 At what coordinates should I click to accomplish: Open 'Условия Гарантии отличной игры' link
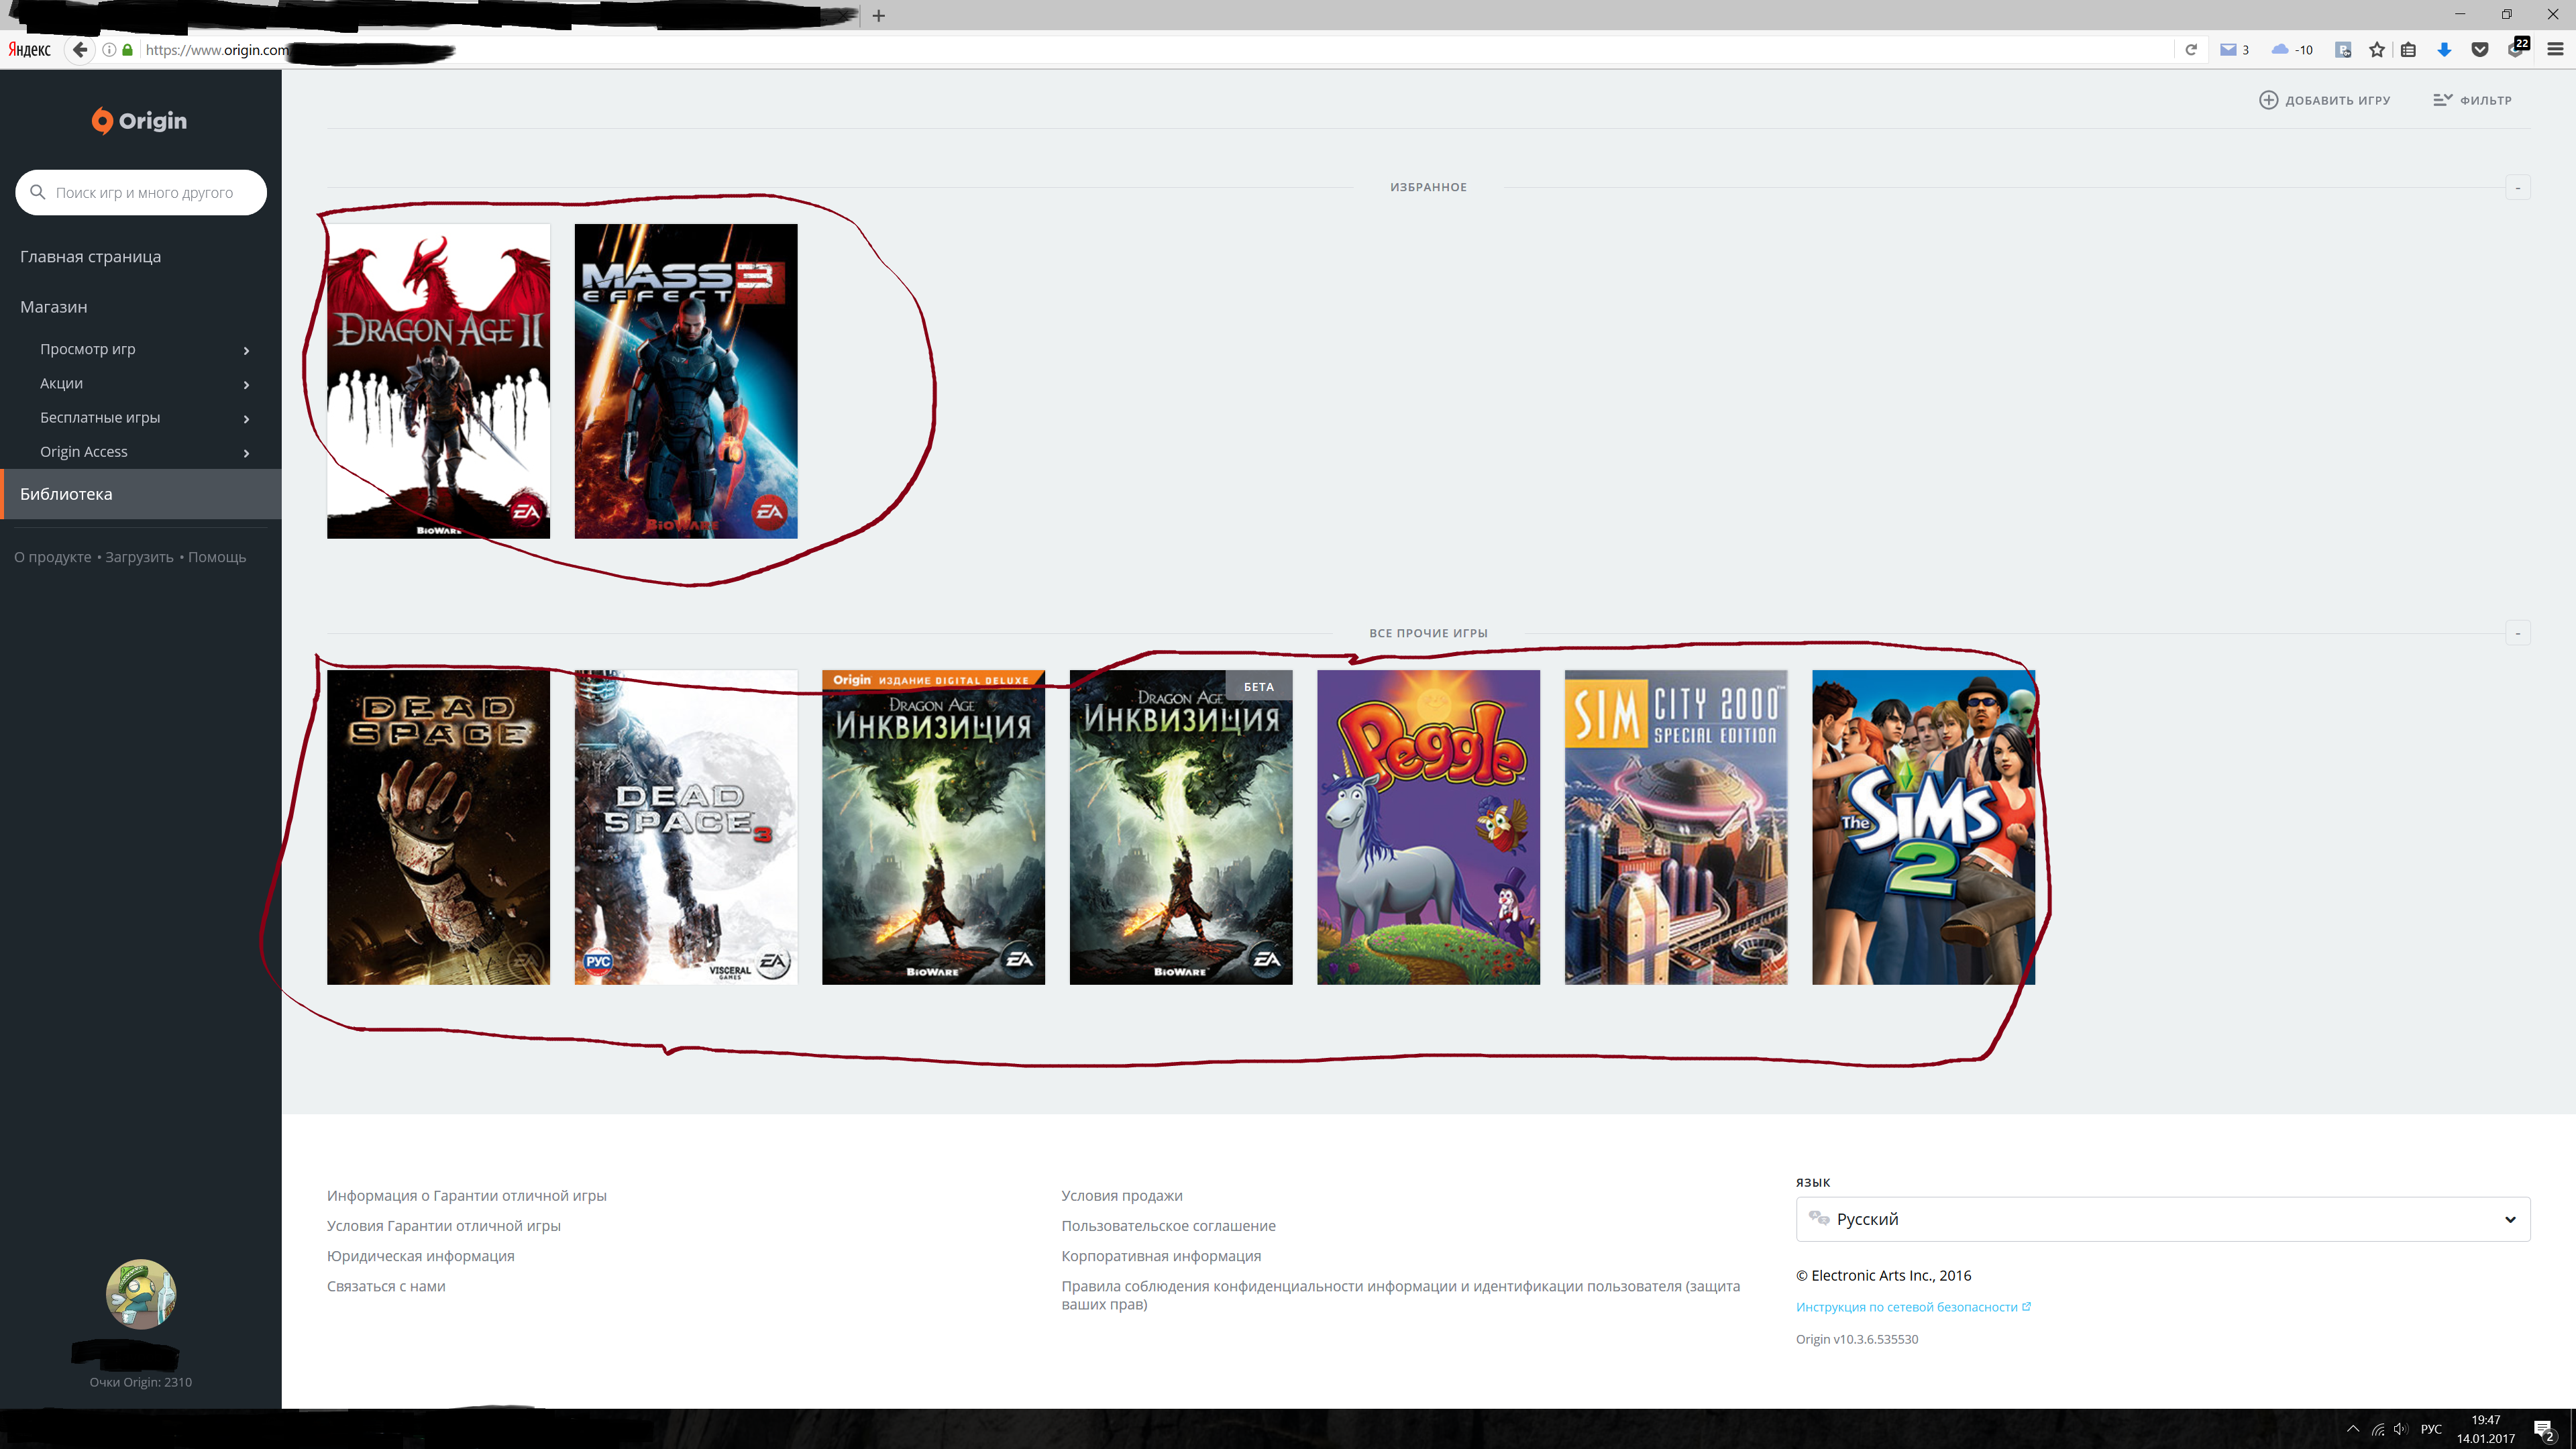coord(443,1226)
